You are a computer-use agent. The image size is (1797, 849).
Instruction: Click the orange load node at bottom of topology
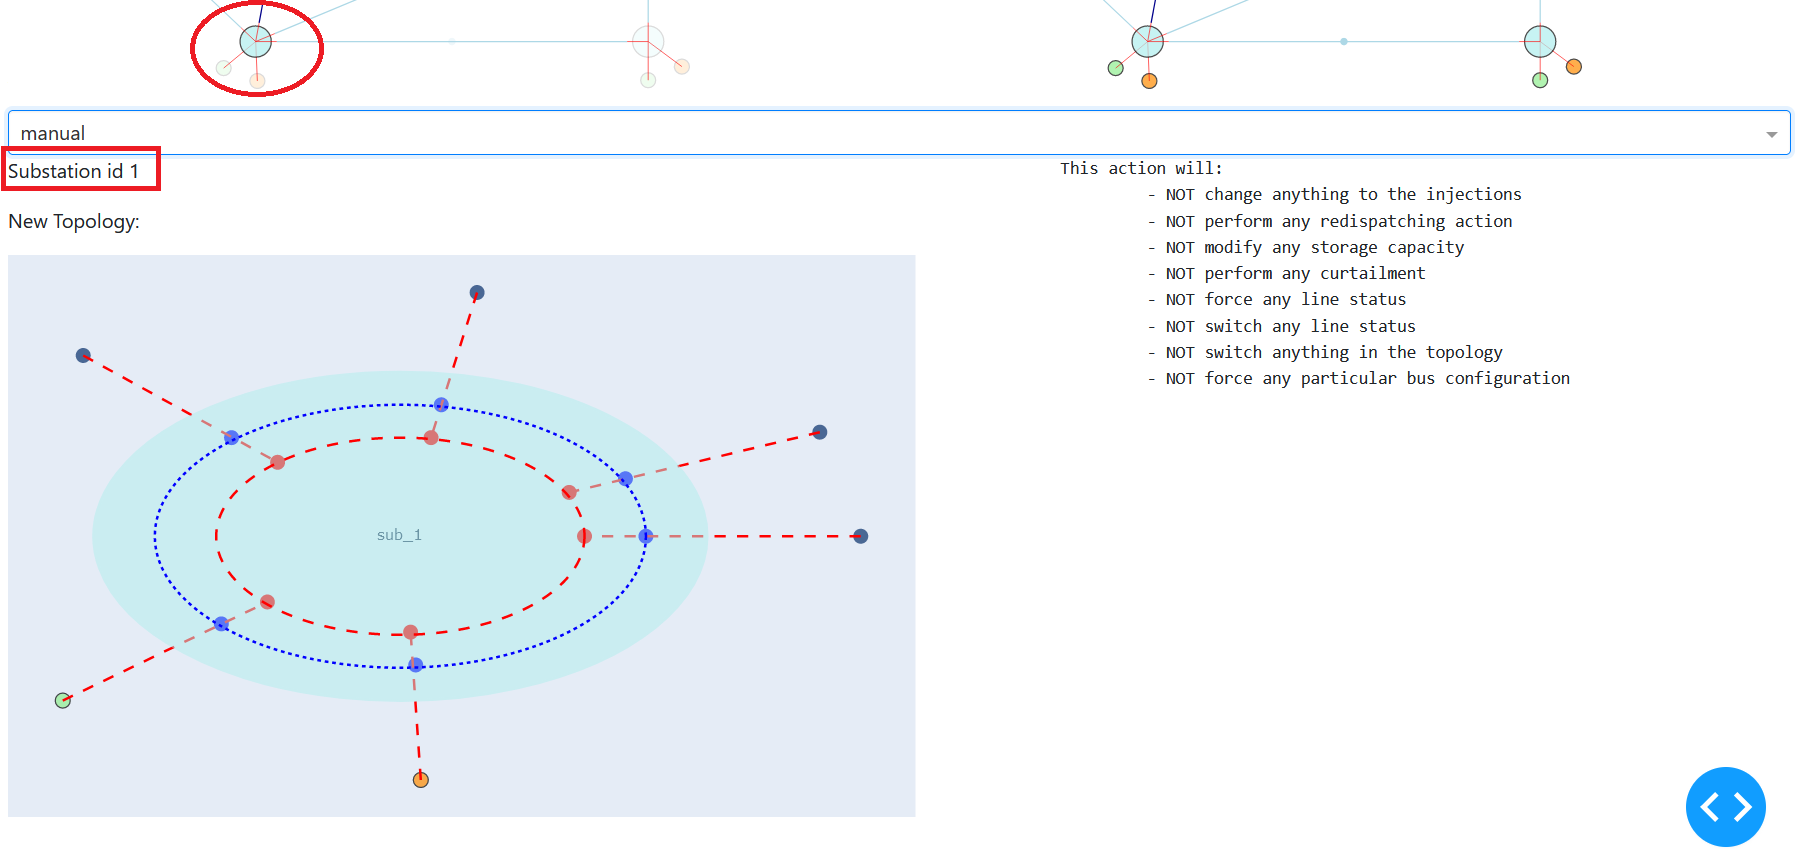pos(421,779)
